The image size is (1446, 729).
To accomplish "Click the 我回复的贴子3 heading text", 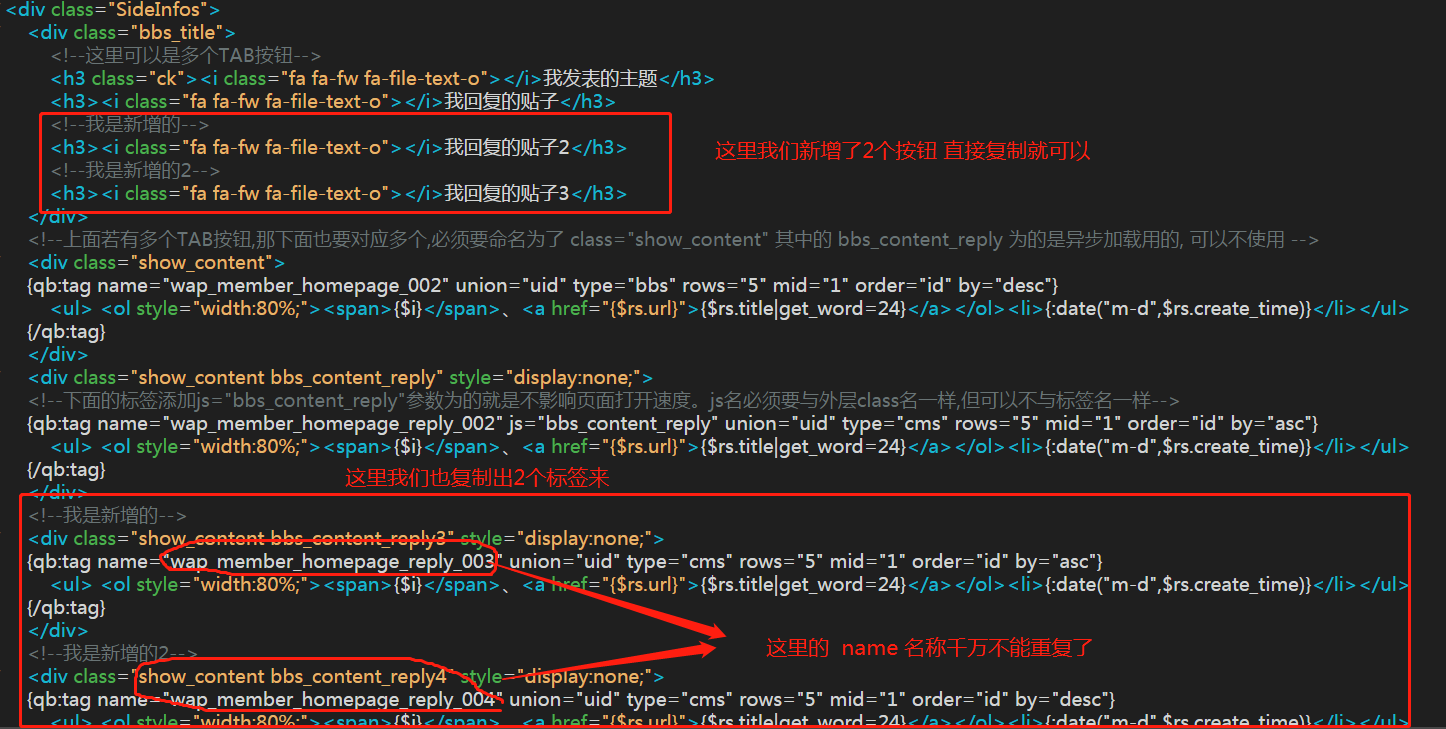I will (506, 194).
